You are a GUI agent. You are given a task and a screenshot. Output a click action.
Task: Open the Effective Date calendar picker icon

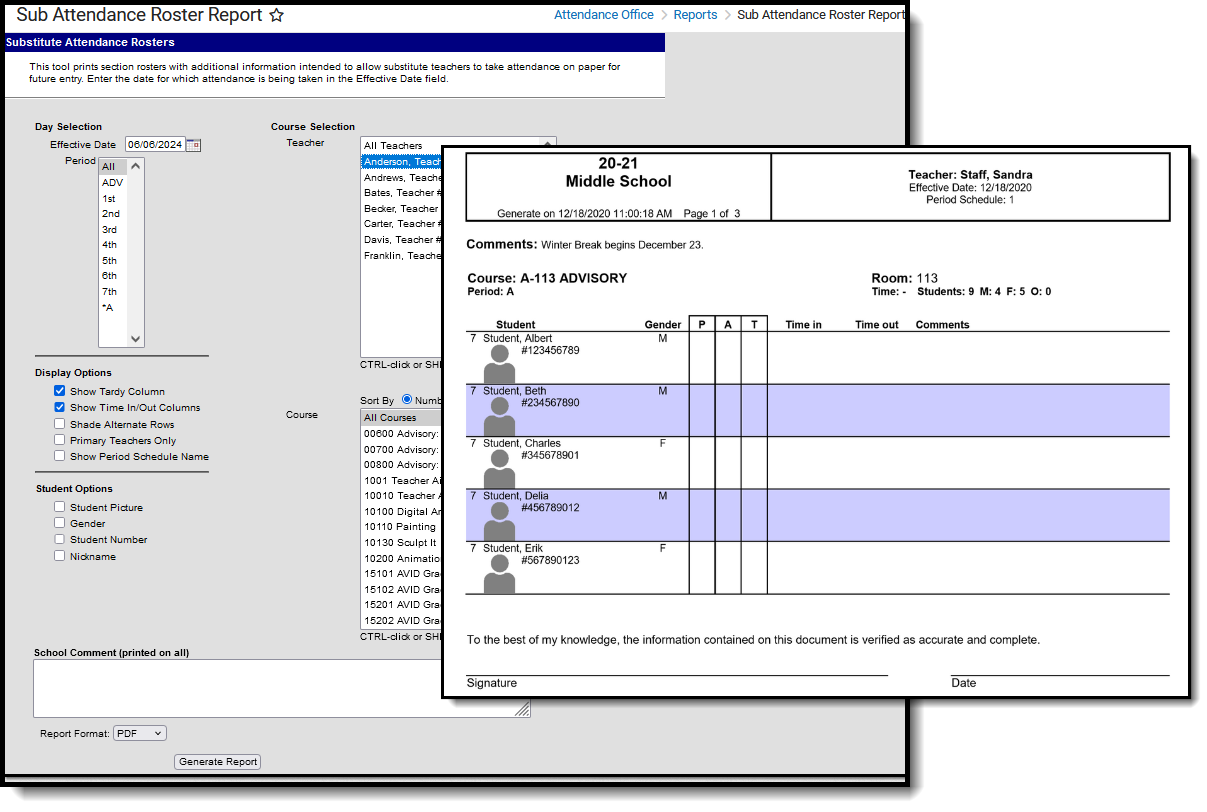pyautogui.click(x=194, y=145)
